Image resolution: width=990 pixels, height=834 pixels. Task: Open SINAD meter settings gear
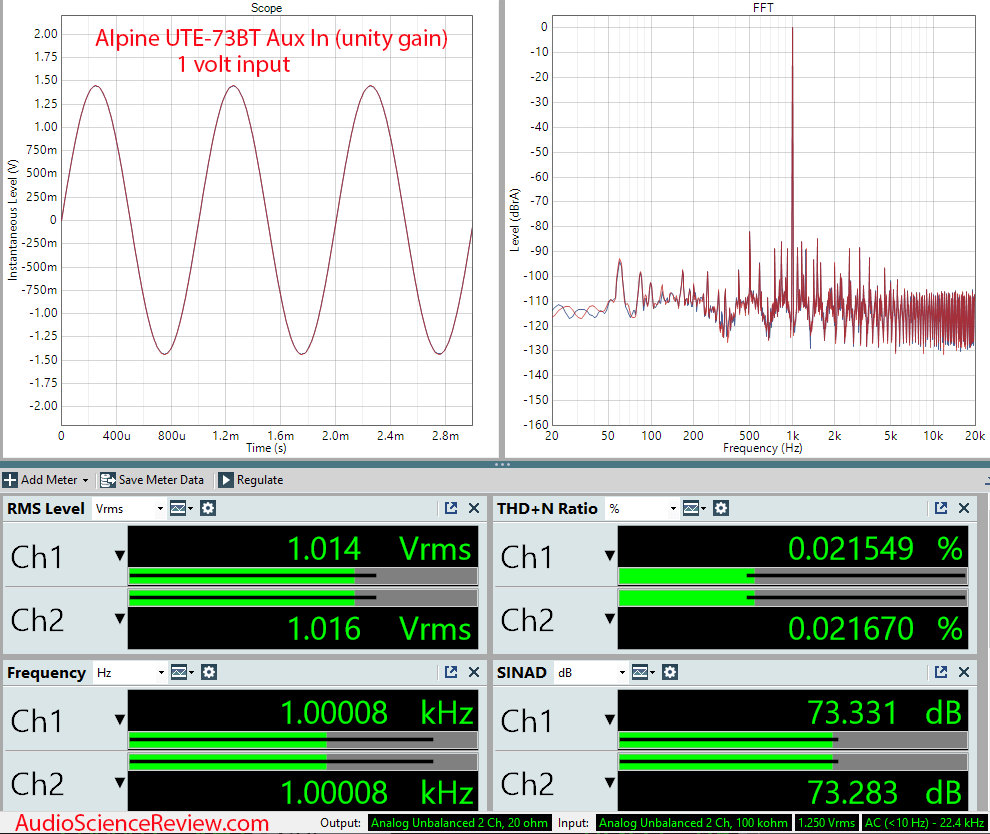(670, 672)
